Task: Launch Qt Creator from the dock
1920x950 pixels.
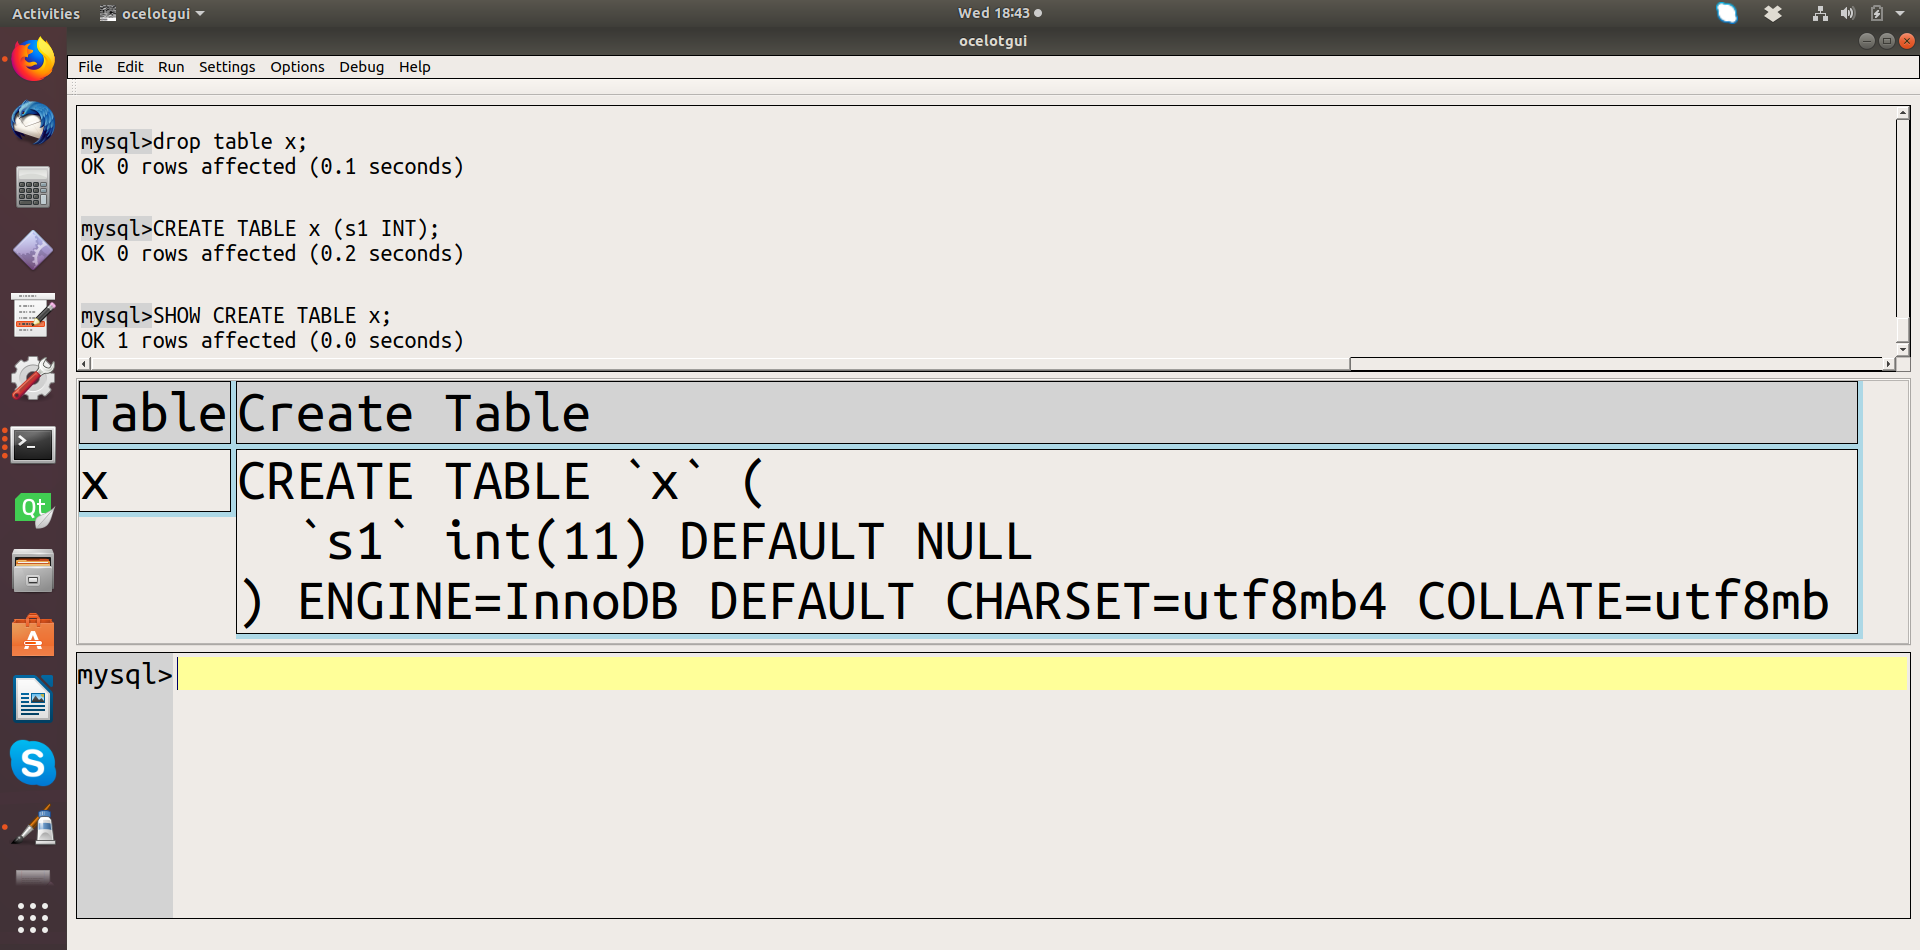Action: pyautogui.click(x=33, y=508)
